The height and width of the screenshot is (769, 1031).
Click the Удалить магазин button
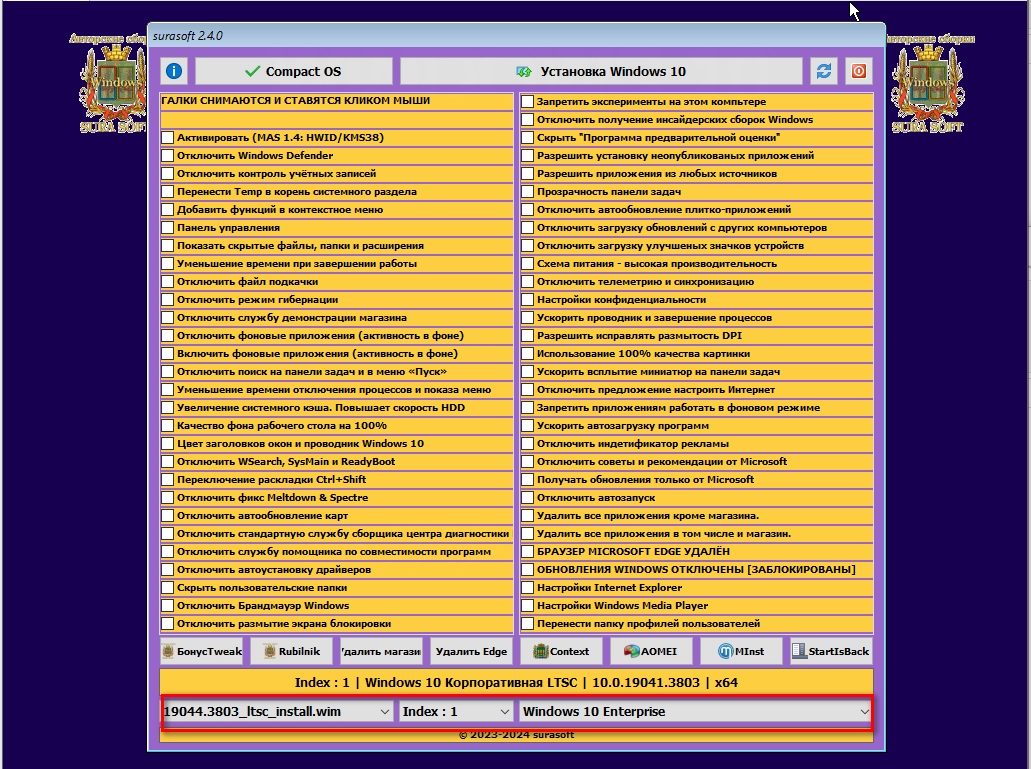[381, 651]
